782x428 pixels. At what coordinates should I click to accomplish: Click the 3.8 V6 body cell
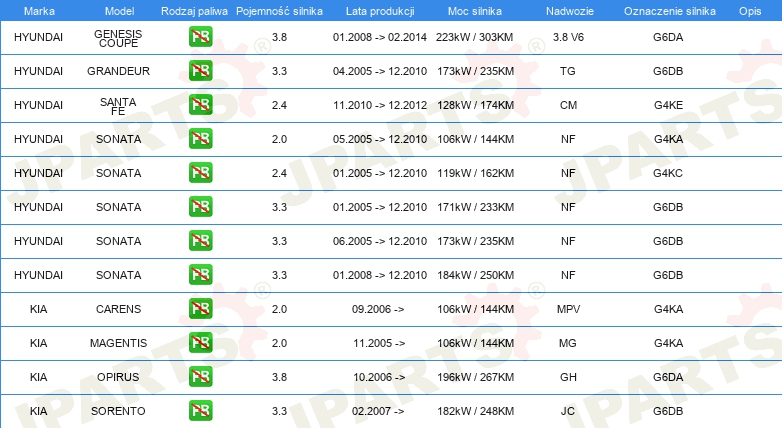[568, 37]
